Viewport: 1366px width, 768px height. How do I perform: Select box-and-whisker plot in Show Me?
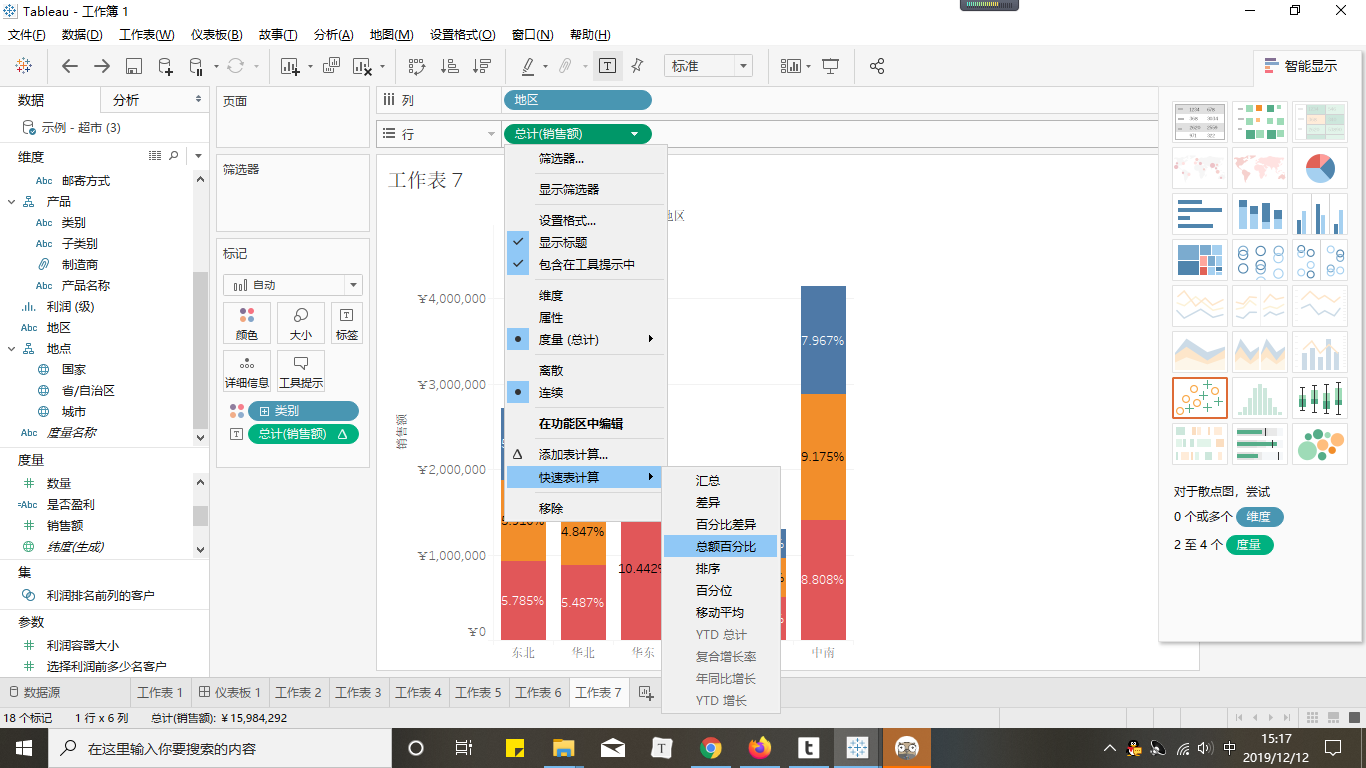tap(1320, 398)
